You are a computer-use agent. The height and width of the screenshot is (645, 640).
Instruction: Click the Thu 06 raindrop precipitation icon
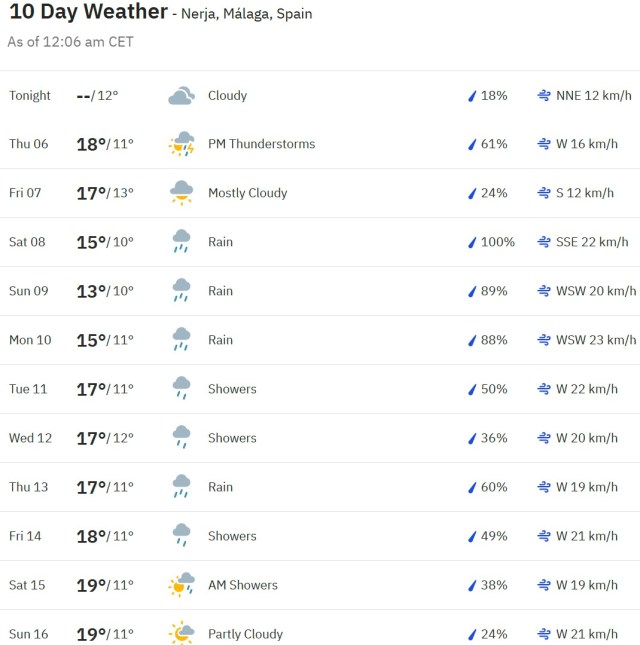coord(472,144)
